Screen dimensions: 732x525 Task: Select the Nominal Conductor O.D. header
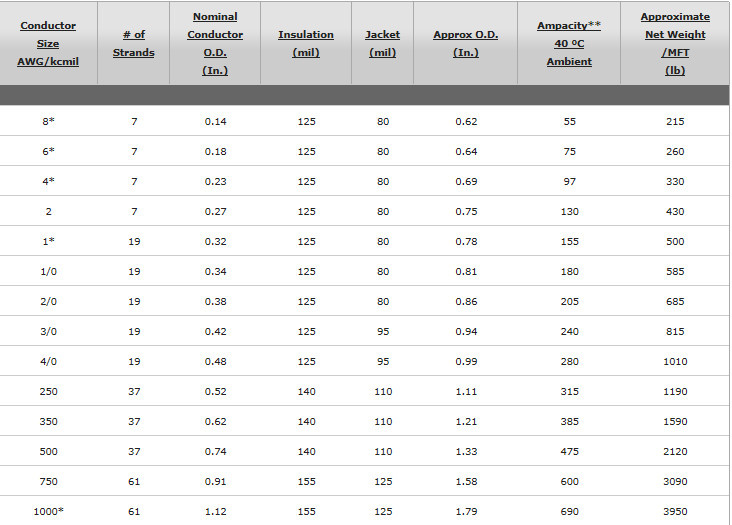pyautogui.click(x=215, y=43)
